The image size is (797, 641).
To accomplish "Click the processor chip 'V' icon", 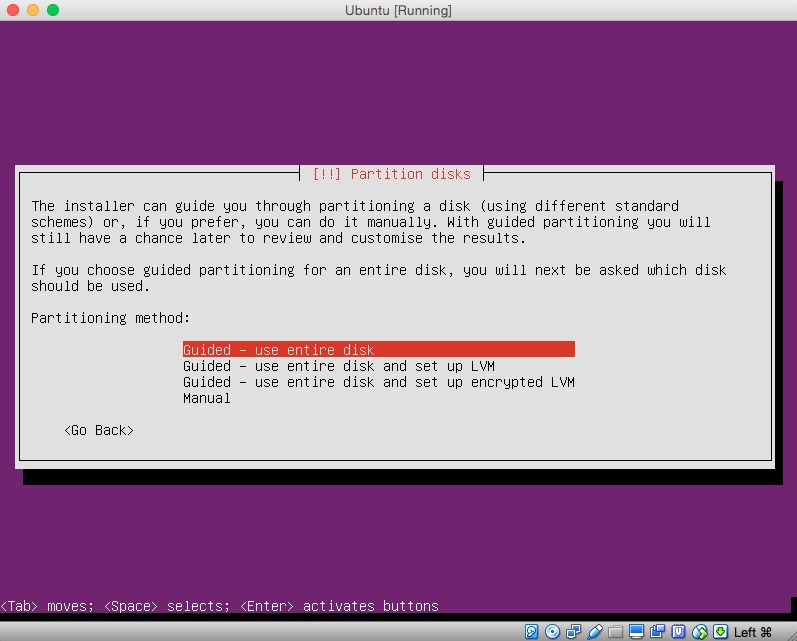I will [678, 632].
